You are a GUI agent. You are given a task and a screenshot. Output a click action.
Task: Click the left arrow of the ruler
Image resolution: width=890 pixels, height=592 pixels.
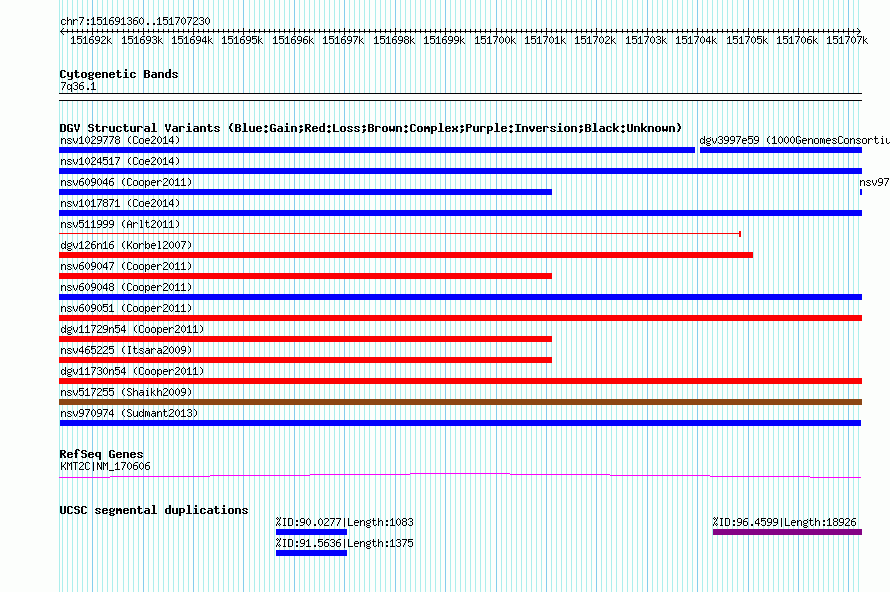click(62, 32)
